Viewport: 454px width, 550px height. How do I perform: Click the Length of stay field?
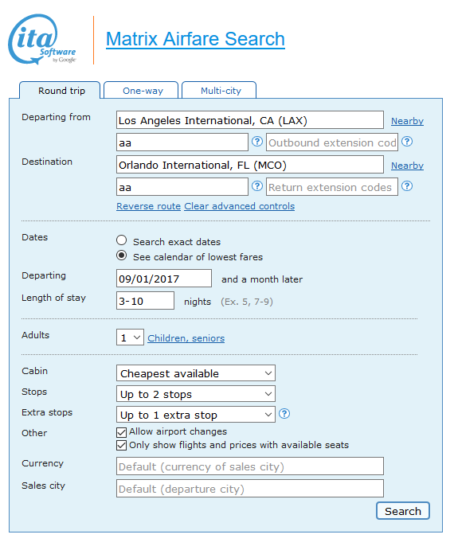[145, 301]
